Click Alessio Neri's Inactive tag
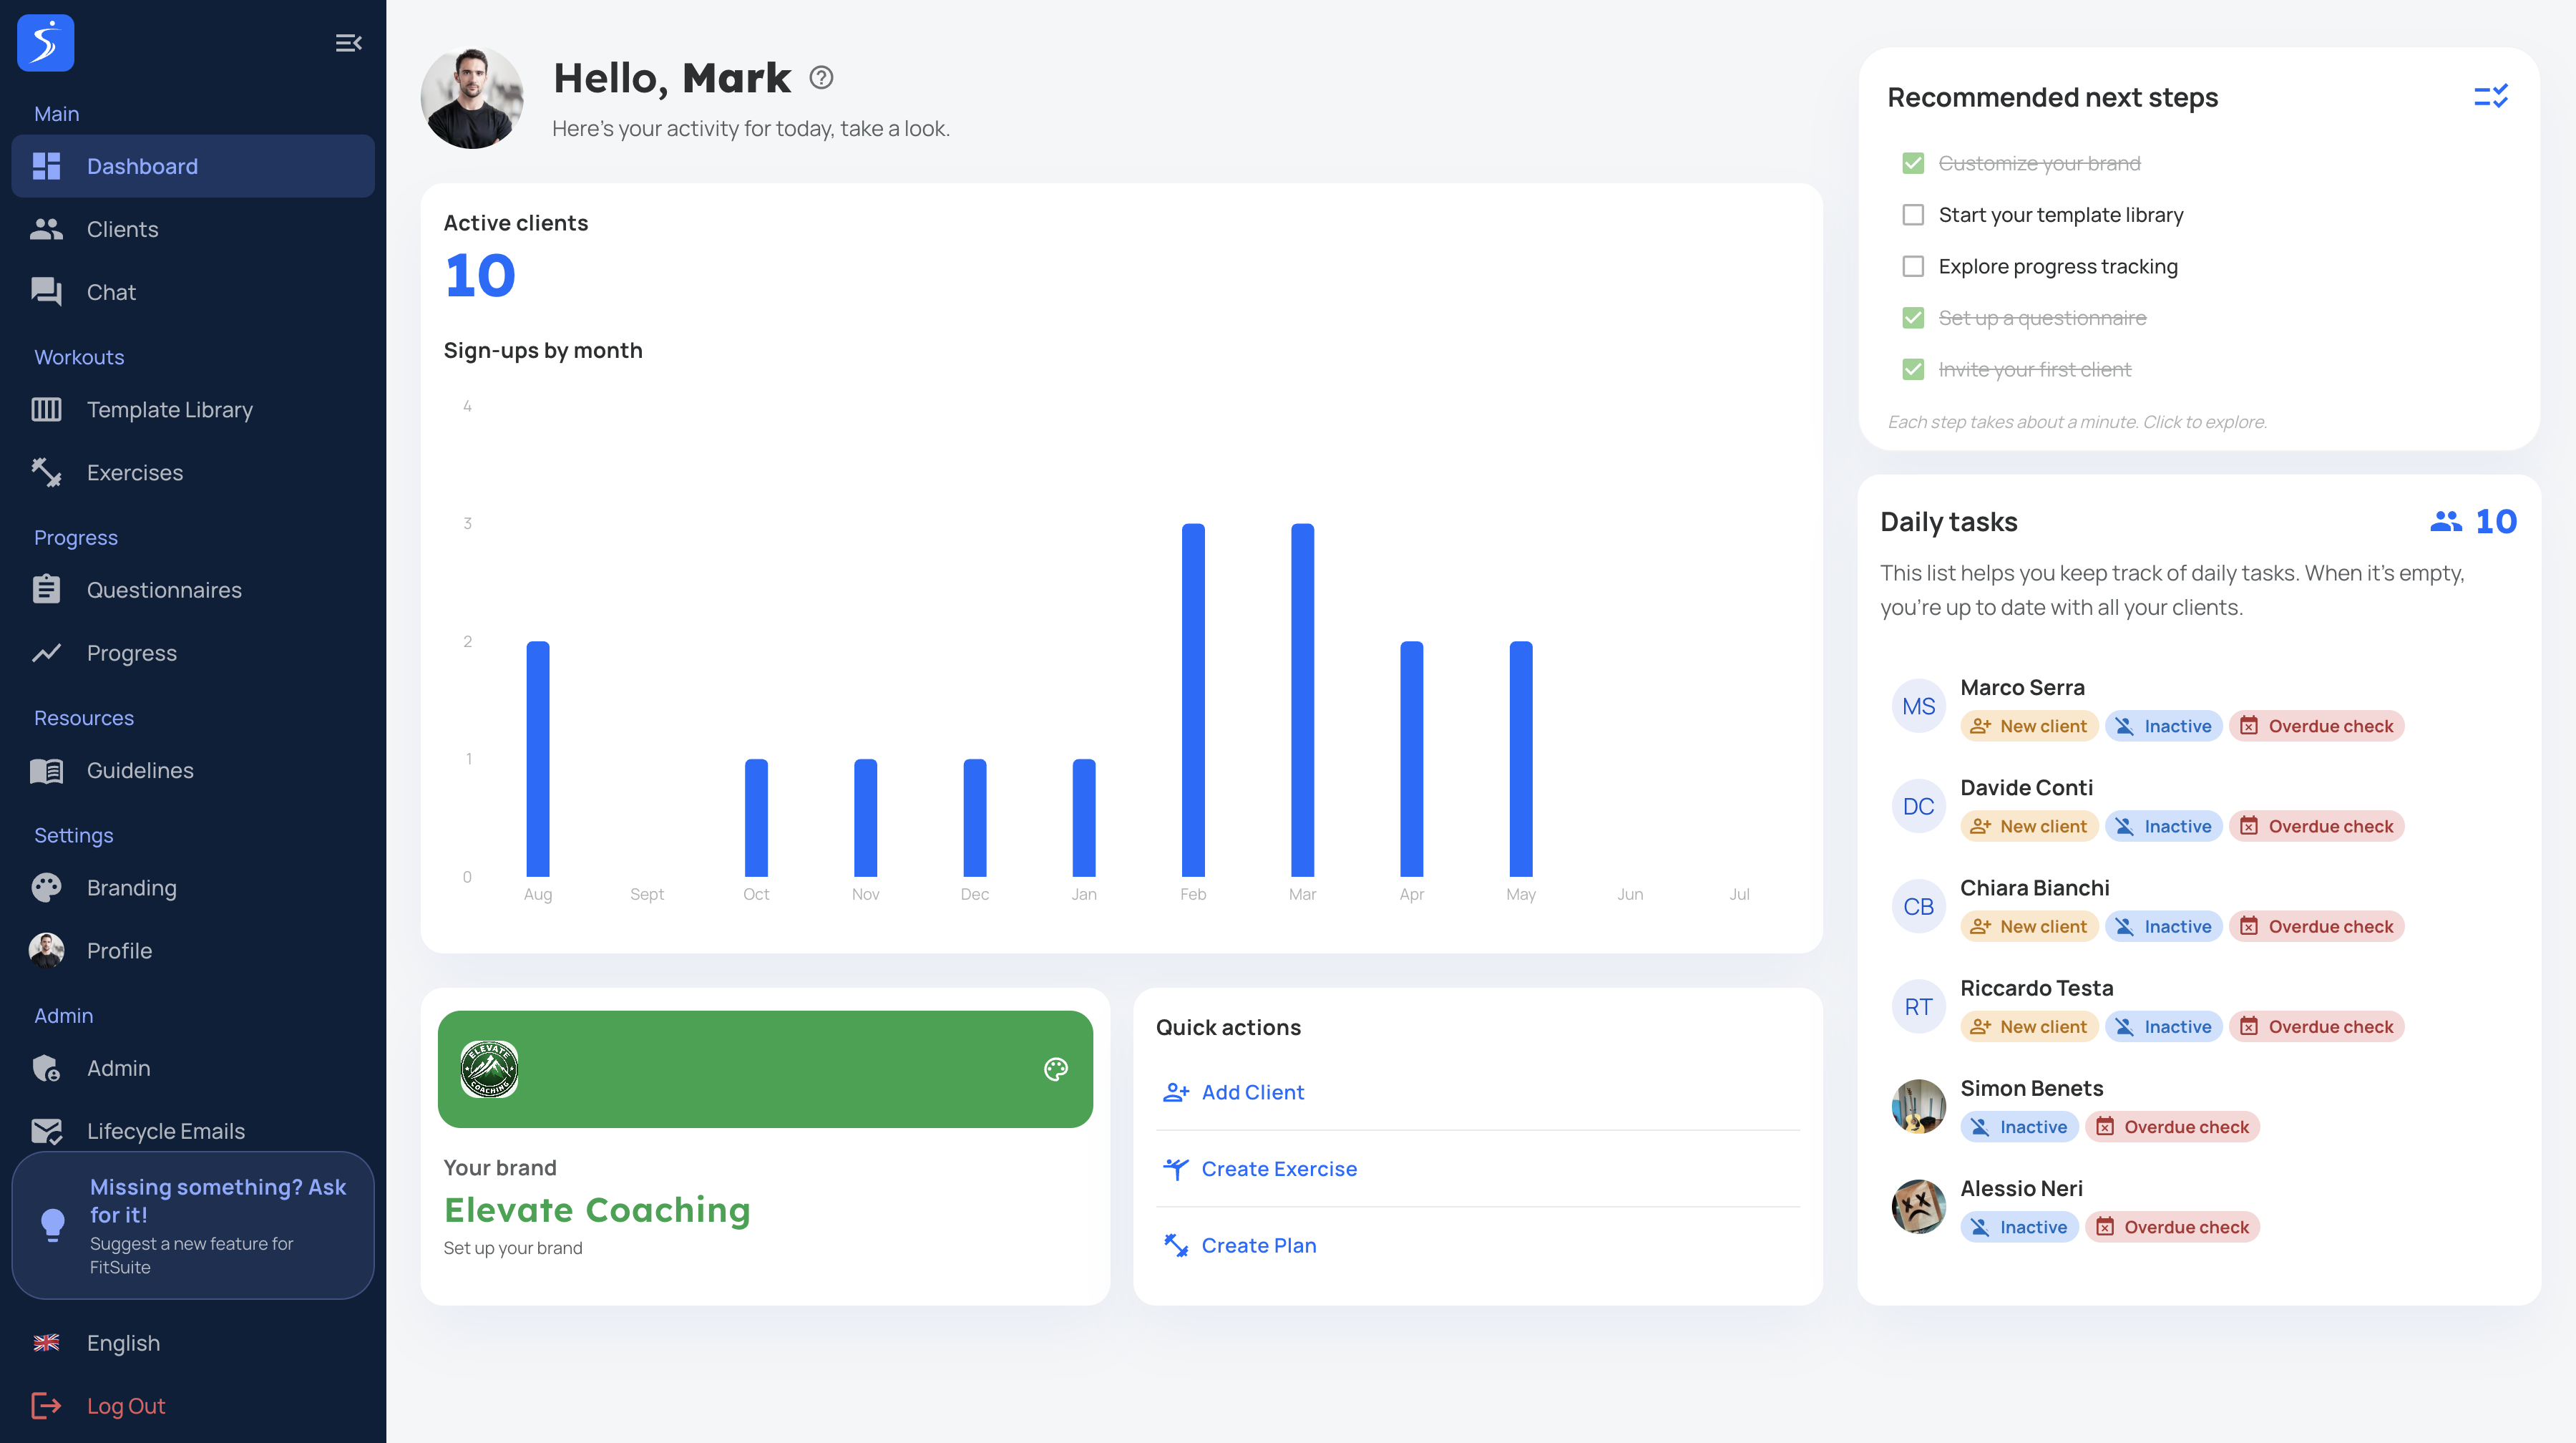 [x=2019, y=1227]
